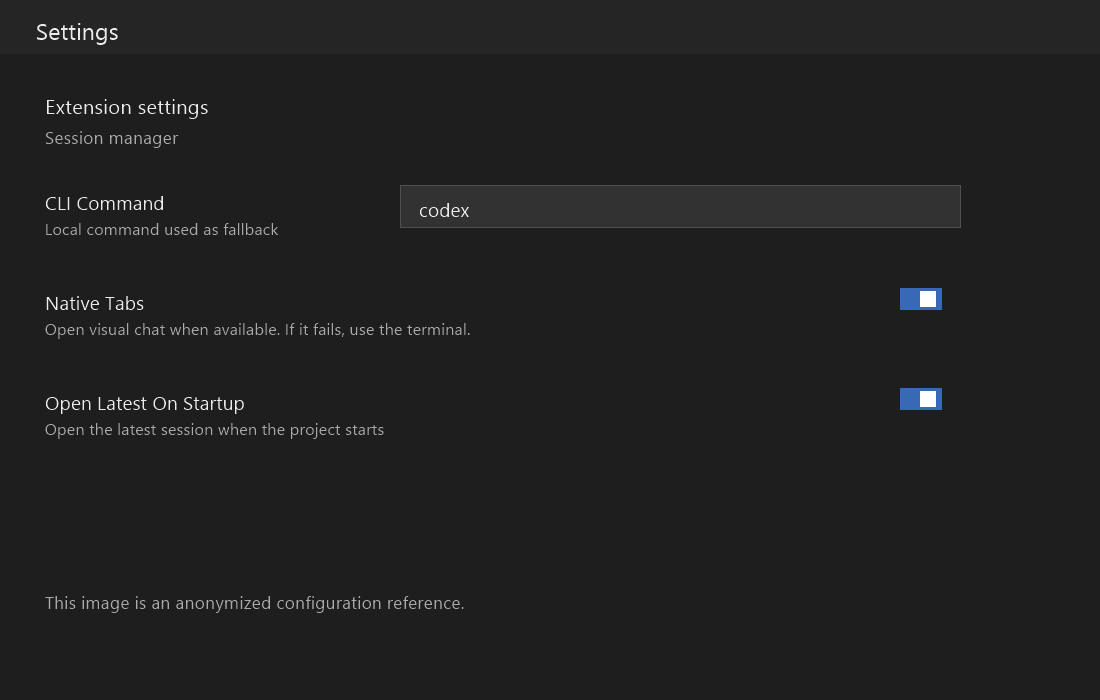The image size is (1100, 700).
Task: Click the 'Local command used as fallback' description
Action: [161, 230]
